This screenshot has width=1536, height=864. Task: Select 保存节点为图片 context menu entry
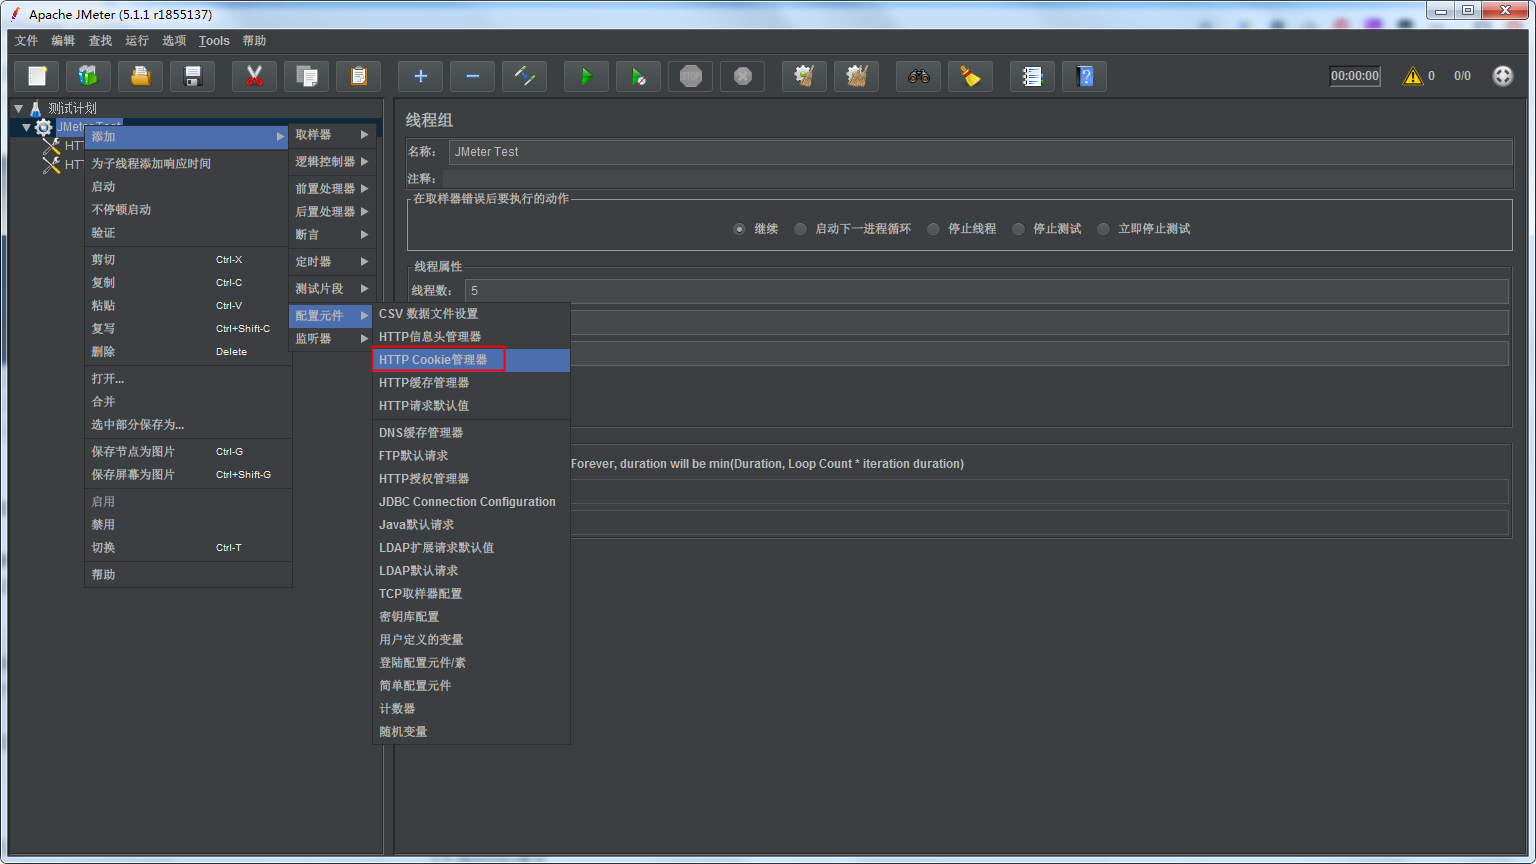coord(188,452)
